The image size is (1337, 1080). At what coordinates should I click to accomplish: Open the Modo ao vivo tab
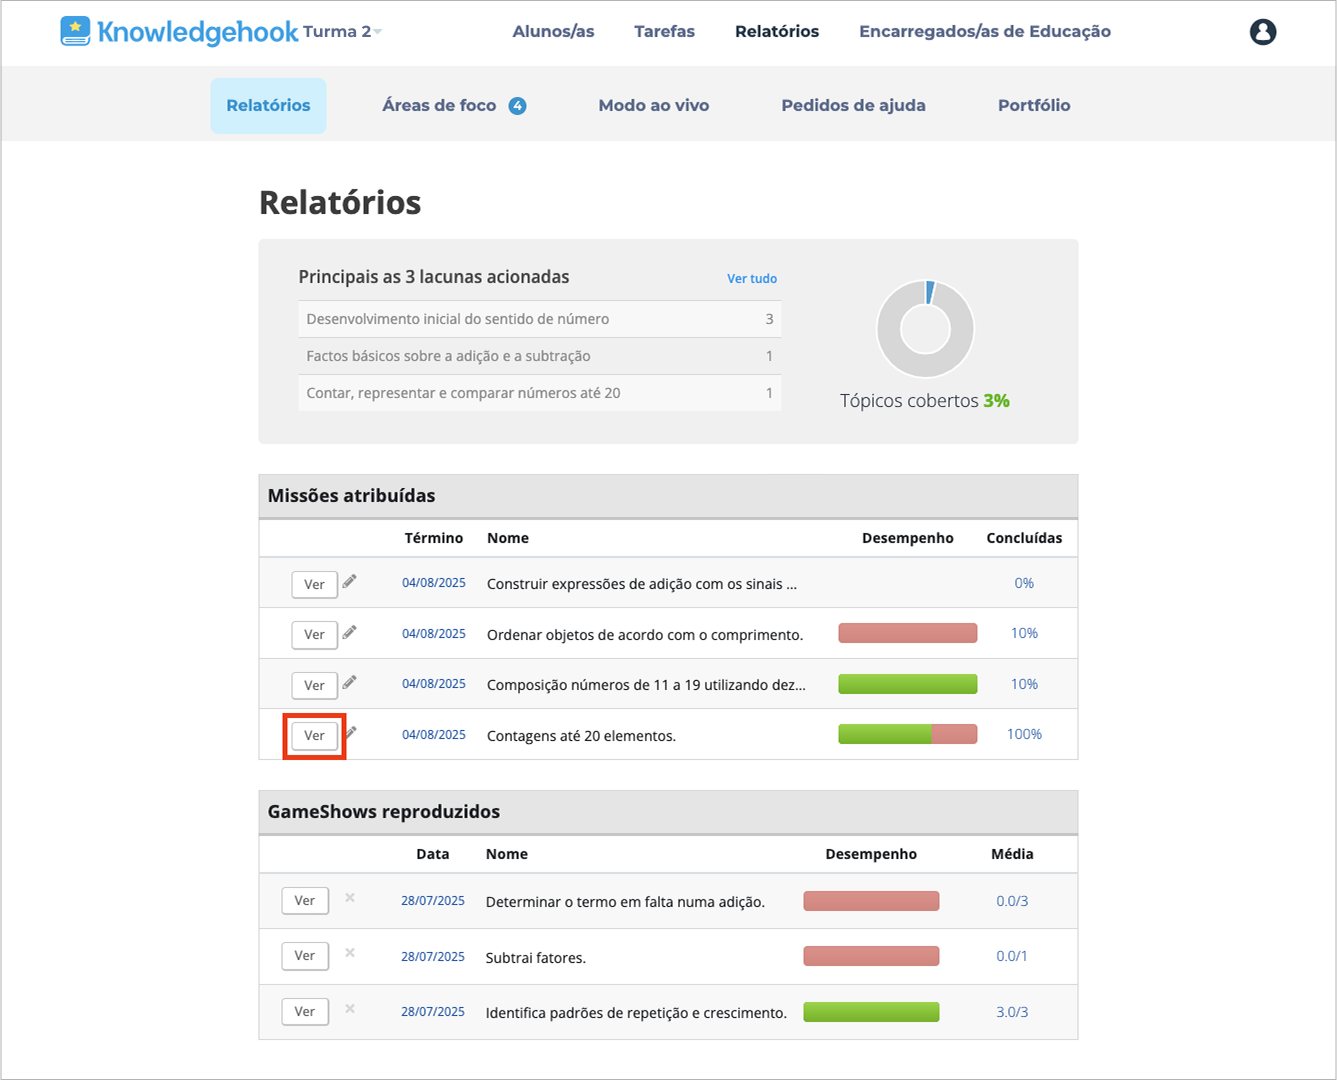tap(654, 105)
